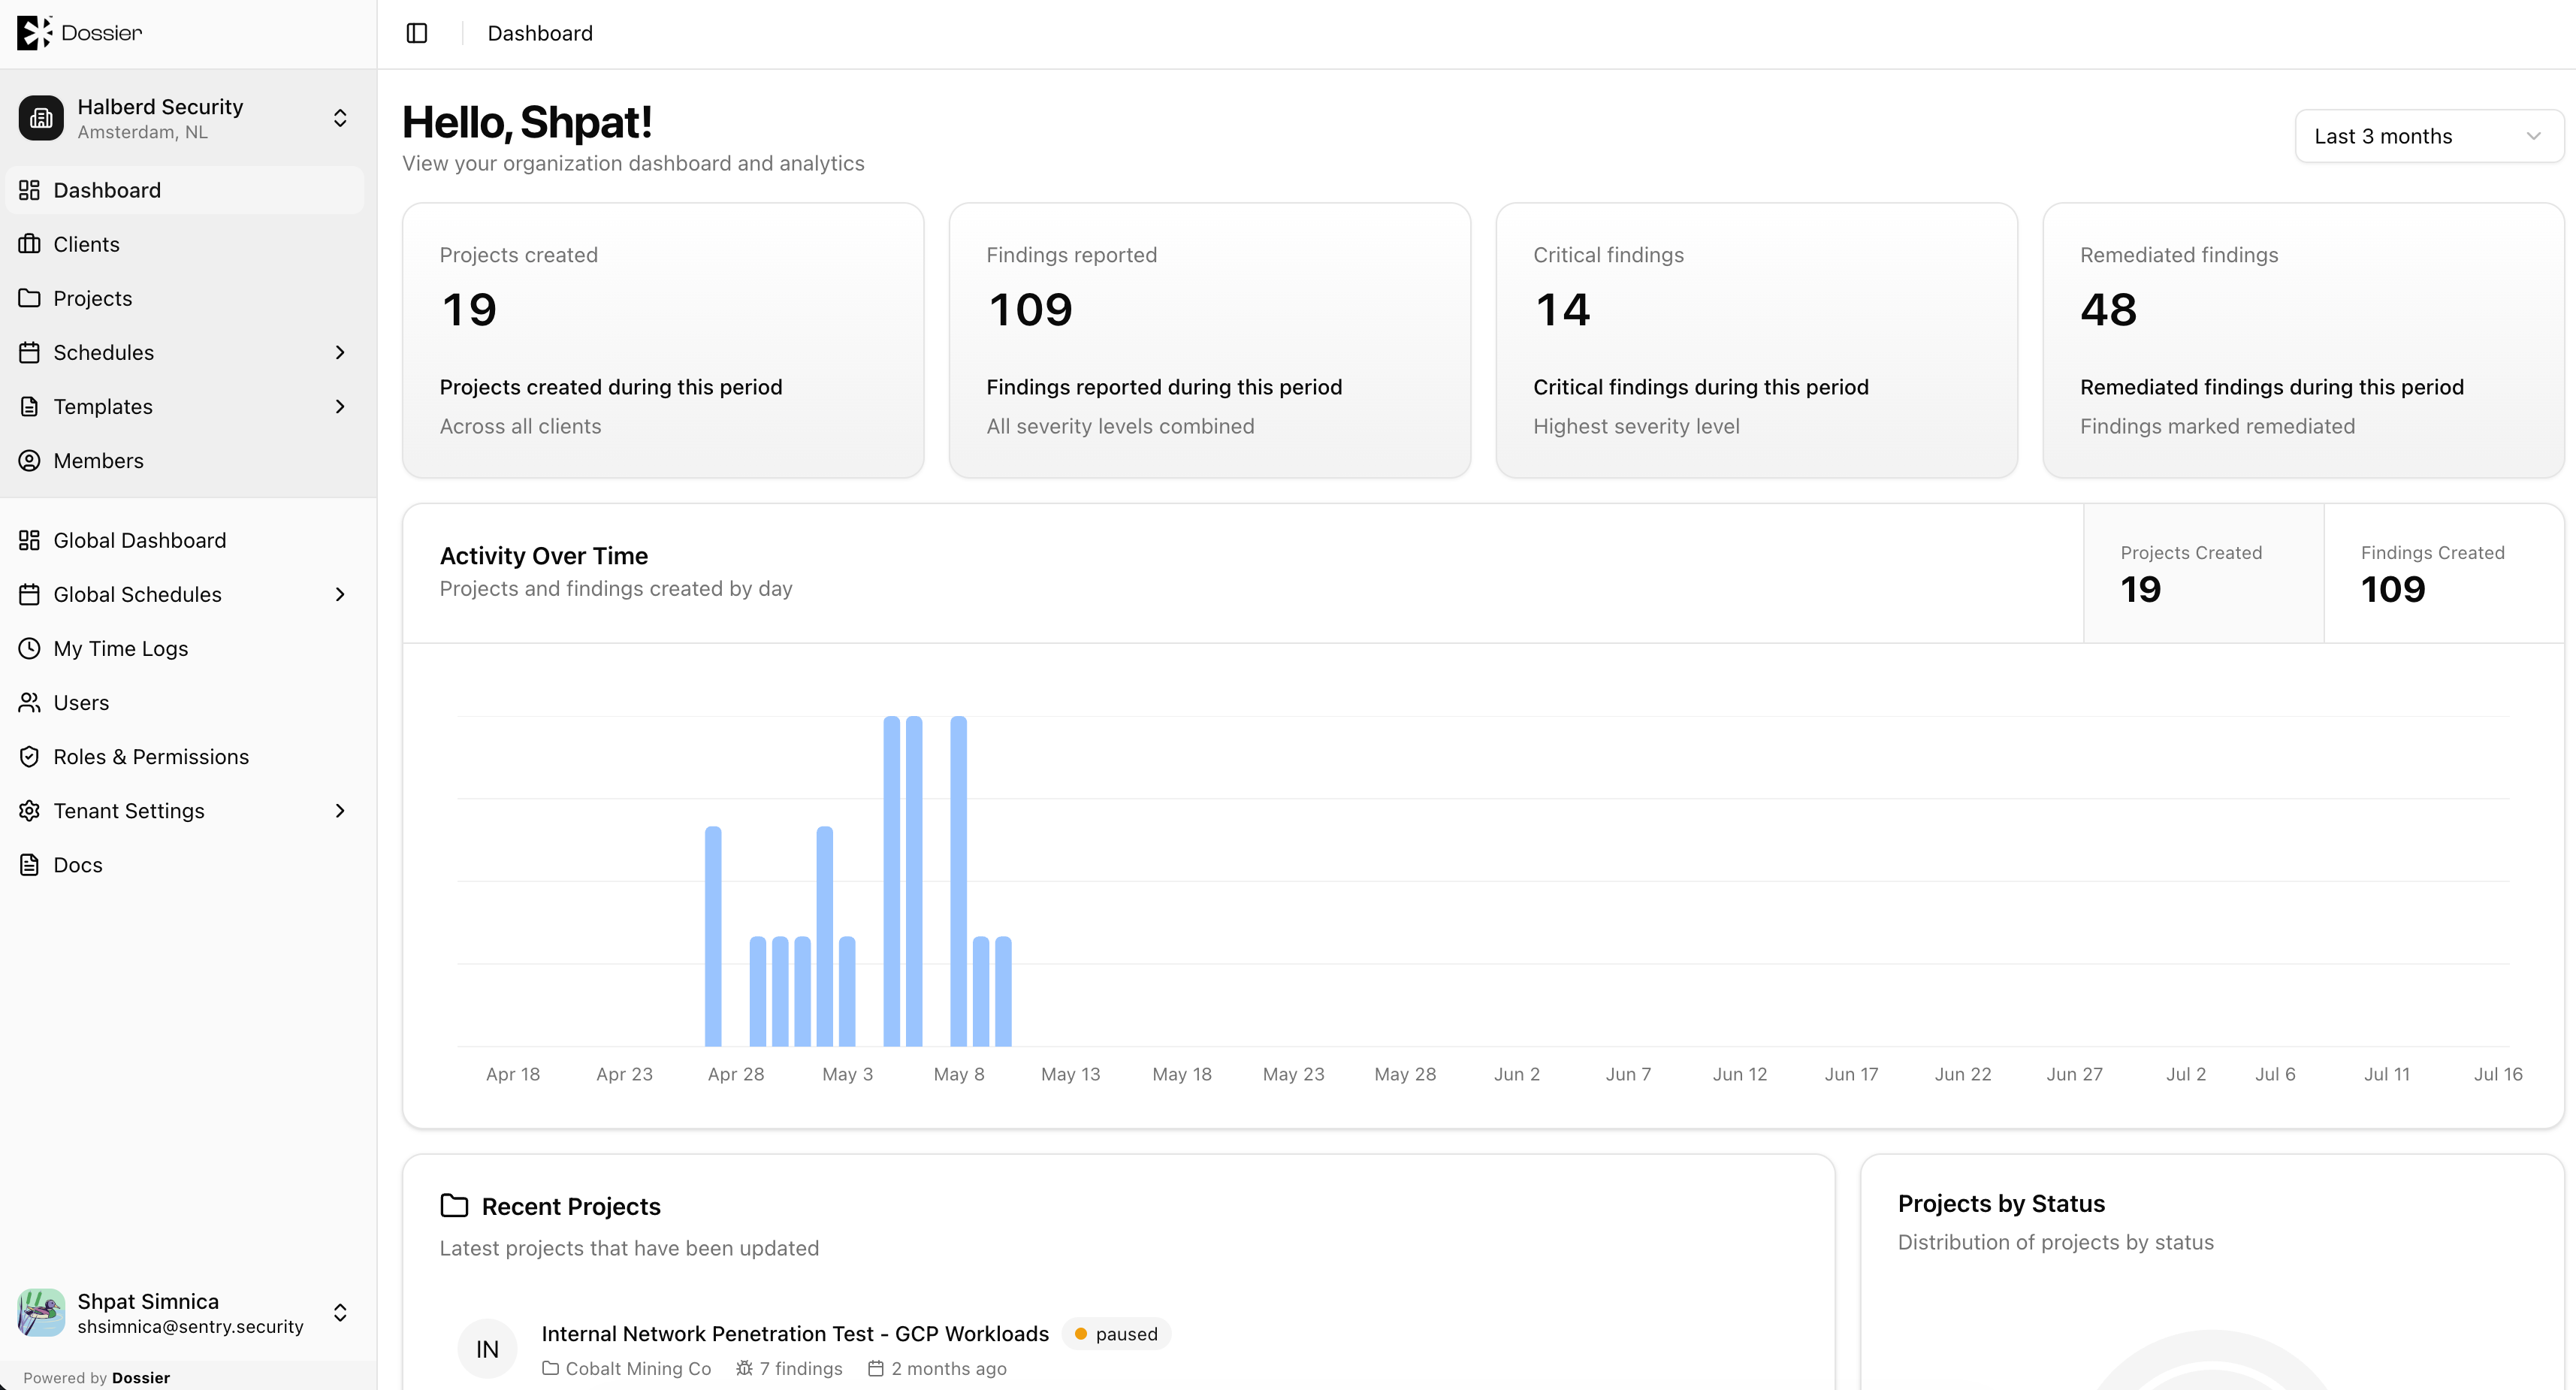This screenshot has width=2576, height=1390.
Task: Click Shpat Simnica's avatar picture
Action: (41, 1312)
